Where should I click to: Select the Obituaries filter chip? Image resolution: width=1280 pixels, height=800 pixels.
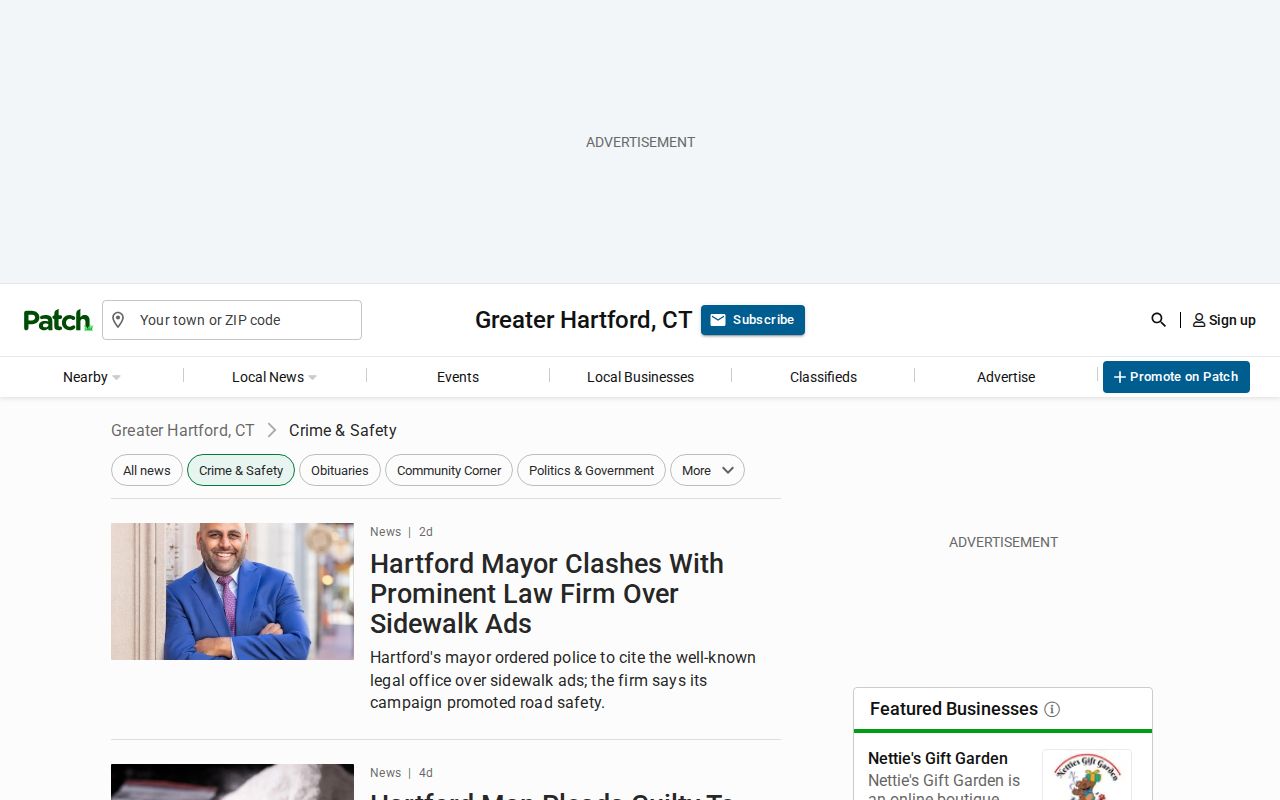[x=340, y=470]
